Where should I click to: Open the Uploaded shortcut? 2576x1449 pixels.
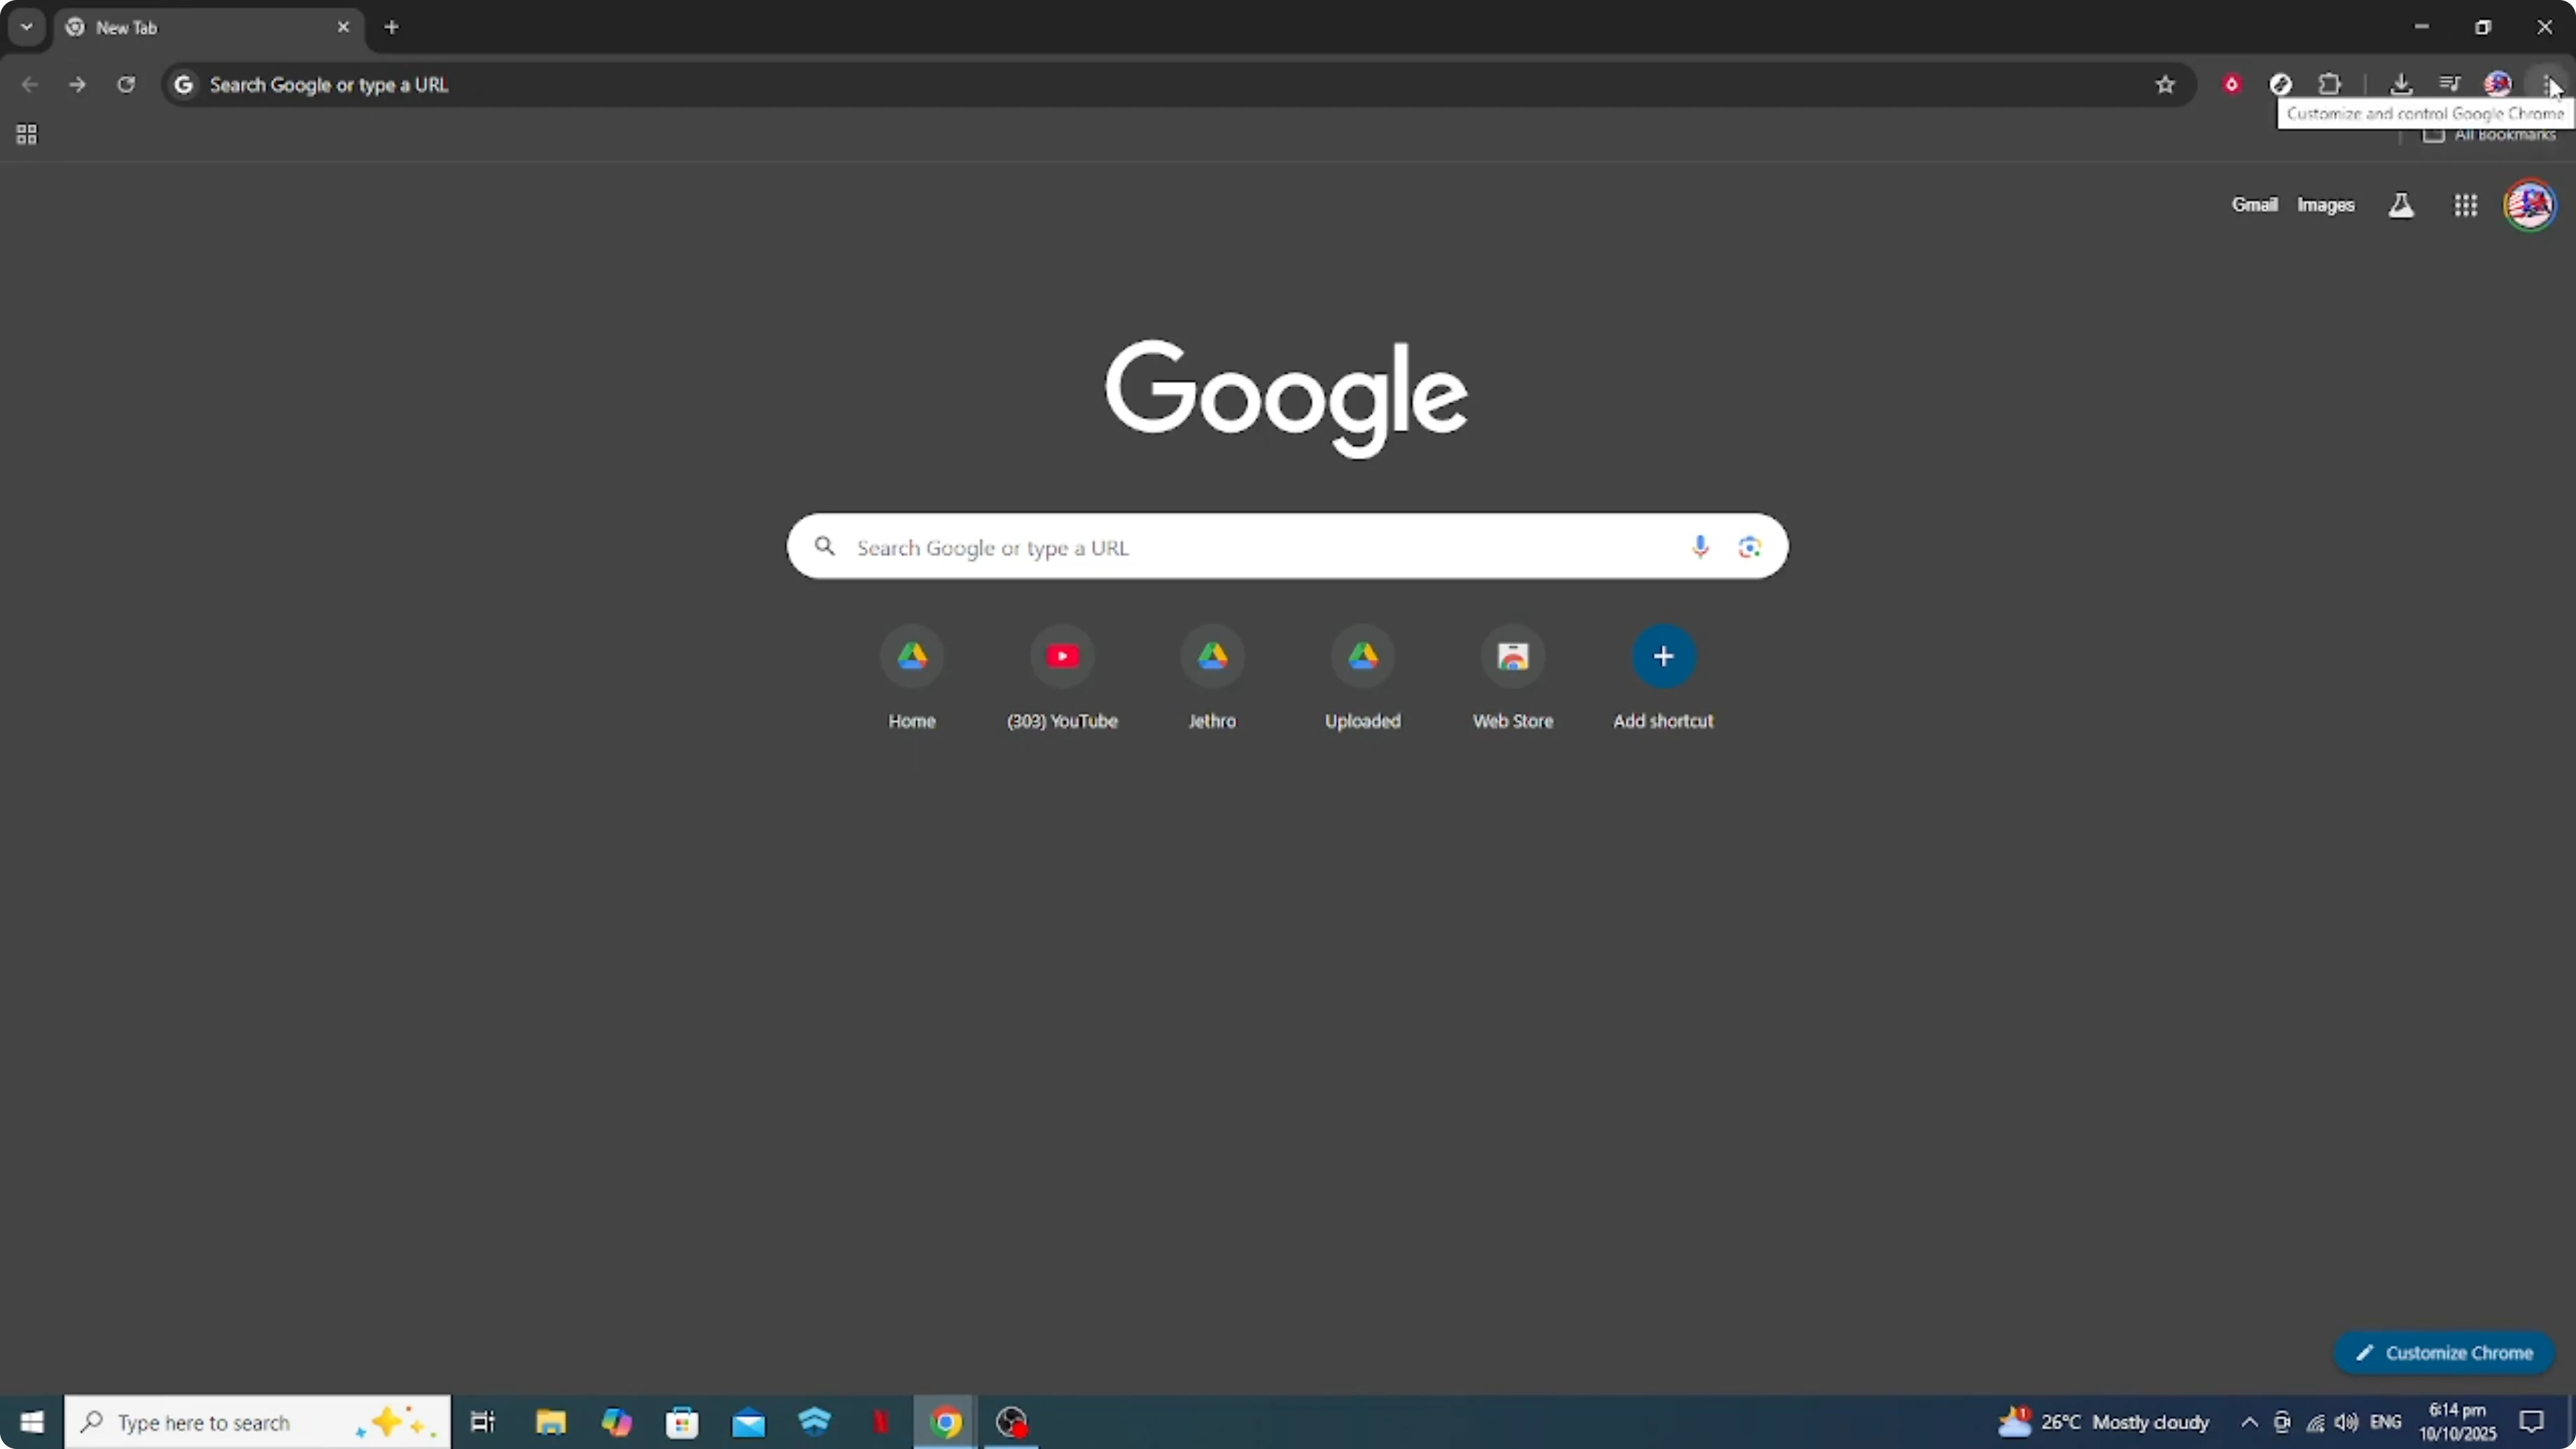coord(1363,678)
